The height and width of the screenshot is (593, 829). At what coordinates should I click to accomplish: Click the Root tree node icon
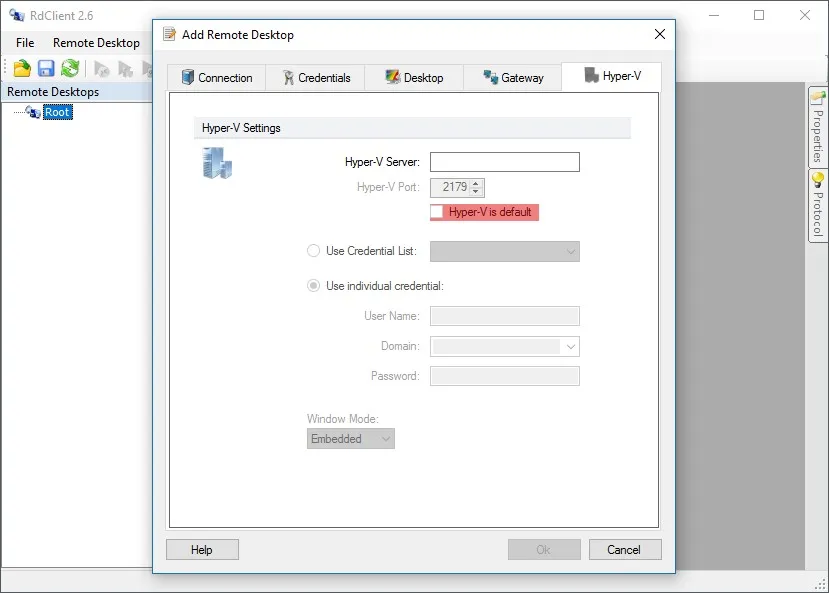click(33, 112)
